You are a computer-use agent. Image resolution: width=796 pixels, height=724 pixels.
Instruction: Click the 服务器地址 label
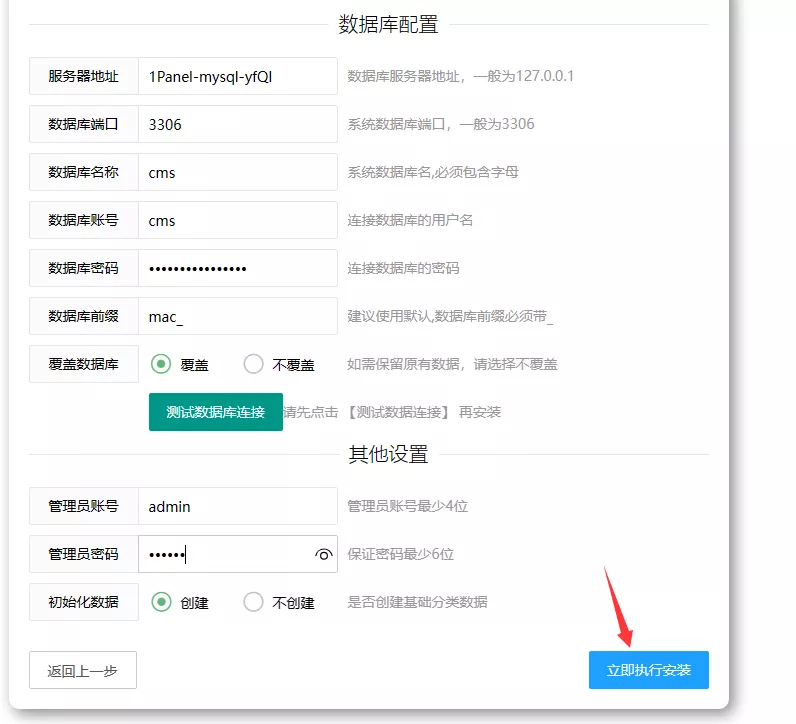pos(84,76)
